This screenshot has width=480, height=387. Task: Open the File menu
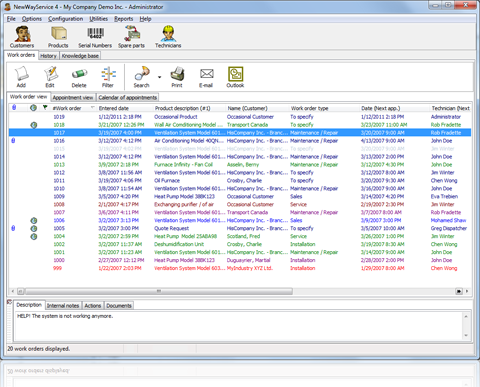[11, 19]
